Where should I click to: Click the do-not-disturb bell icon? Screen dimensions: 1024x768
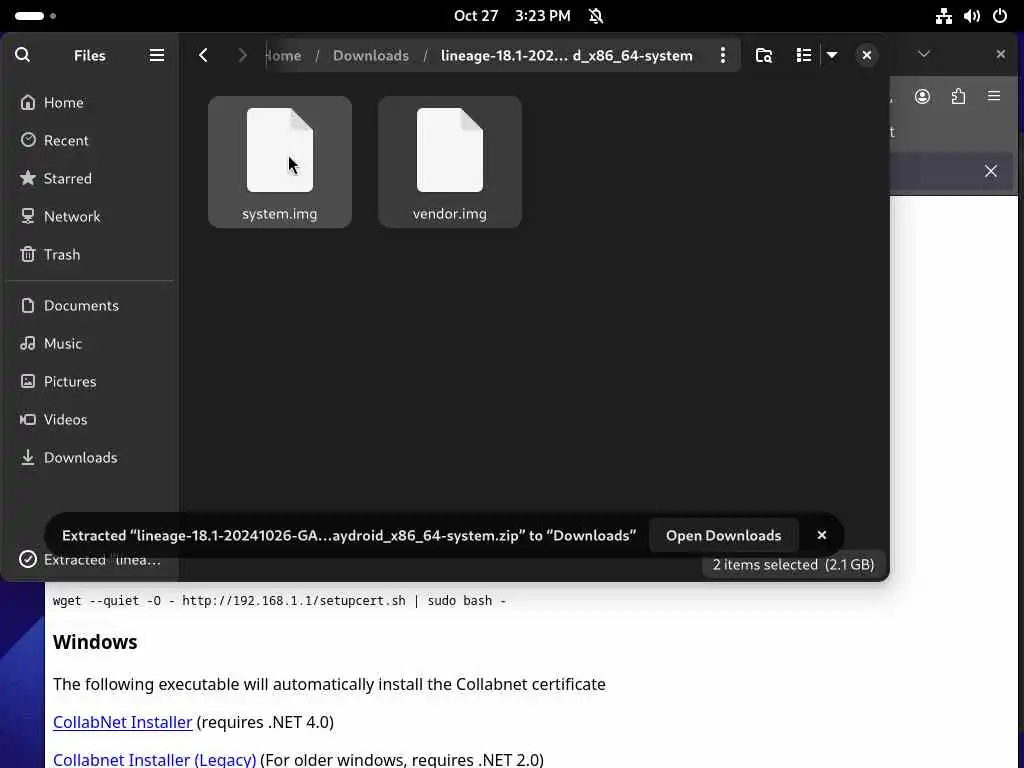[596, 16]
